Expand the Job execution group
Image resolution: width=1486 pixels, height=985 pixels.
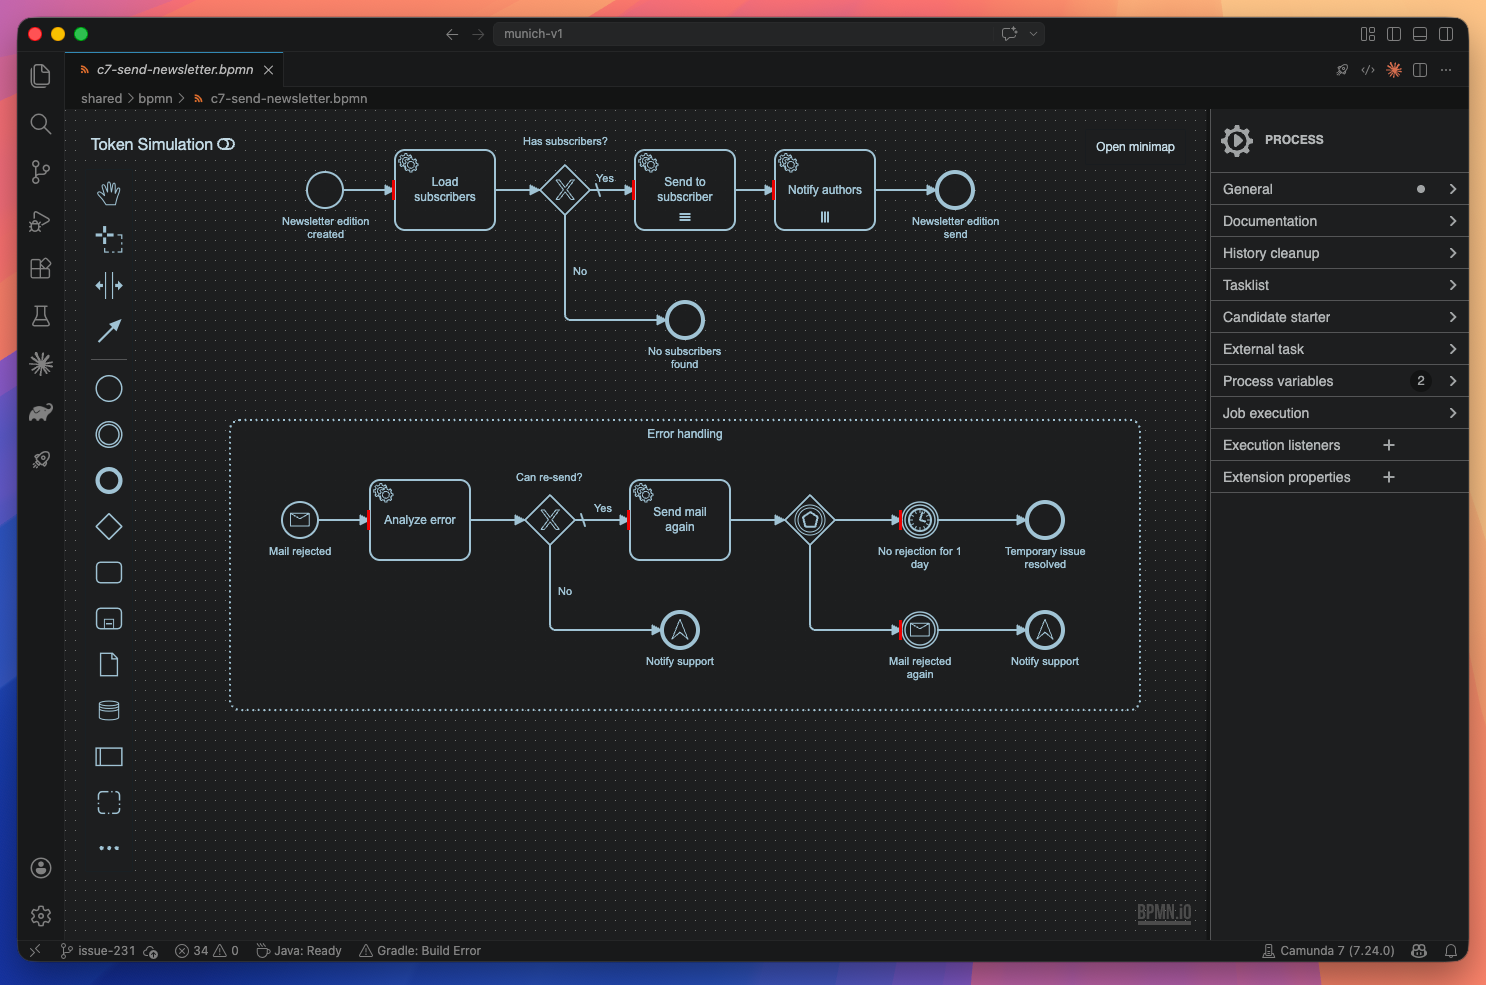click(x=1340, y=413)
